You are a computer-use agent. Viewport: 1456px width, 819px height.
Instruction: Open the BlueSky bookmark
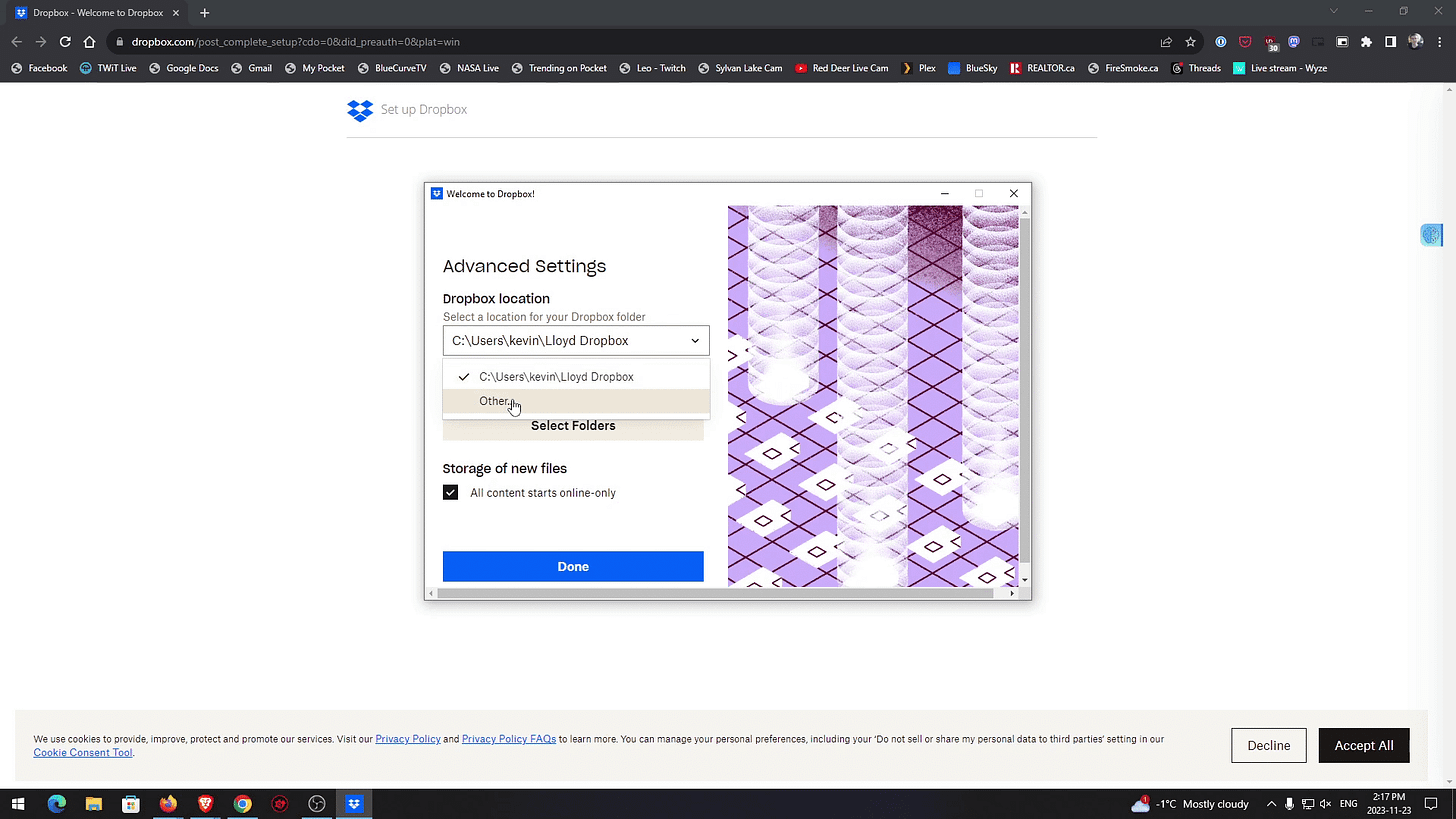tap(972, 68)
